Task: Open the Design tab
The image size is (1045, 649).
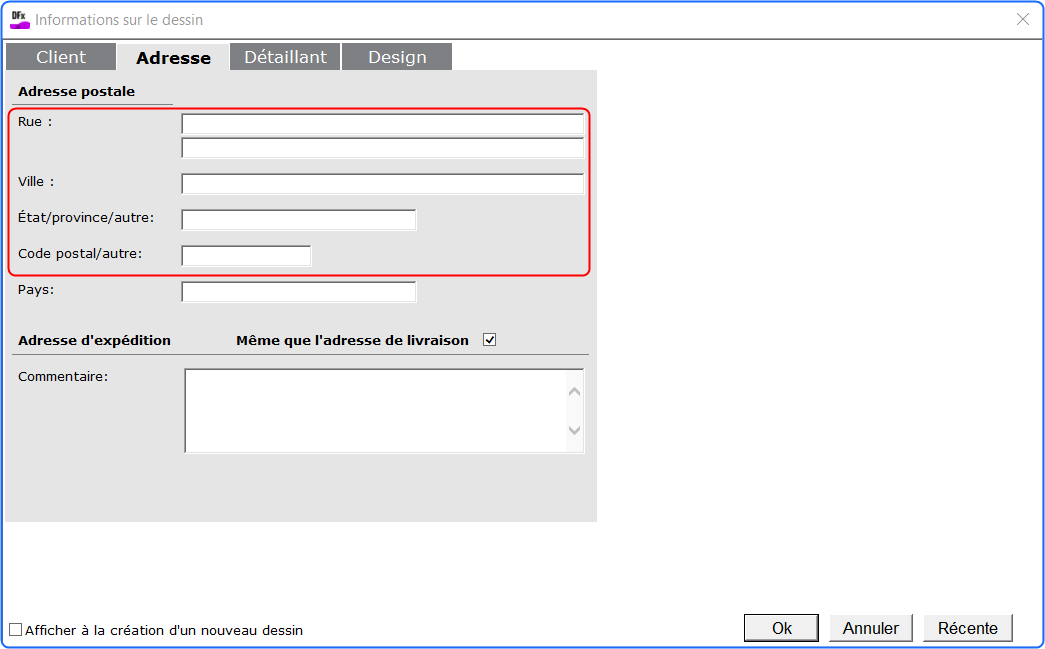Action: 397,57
